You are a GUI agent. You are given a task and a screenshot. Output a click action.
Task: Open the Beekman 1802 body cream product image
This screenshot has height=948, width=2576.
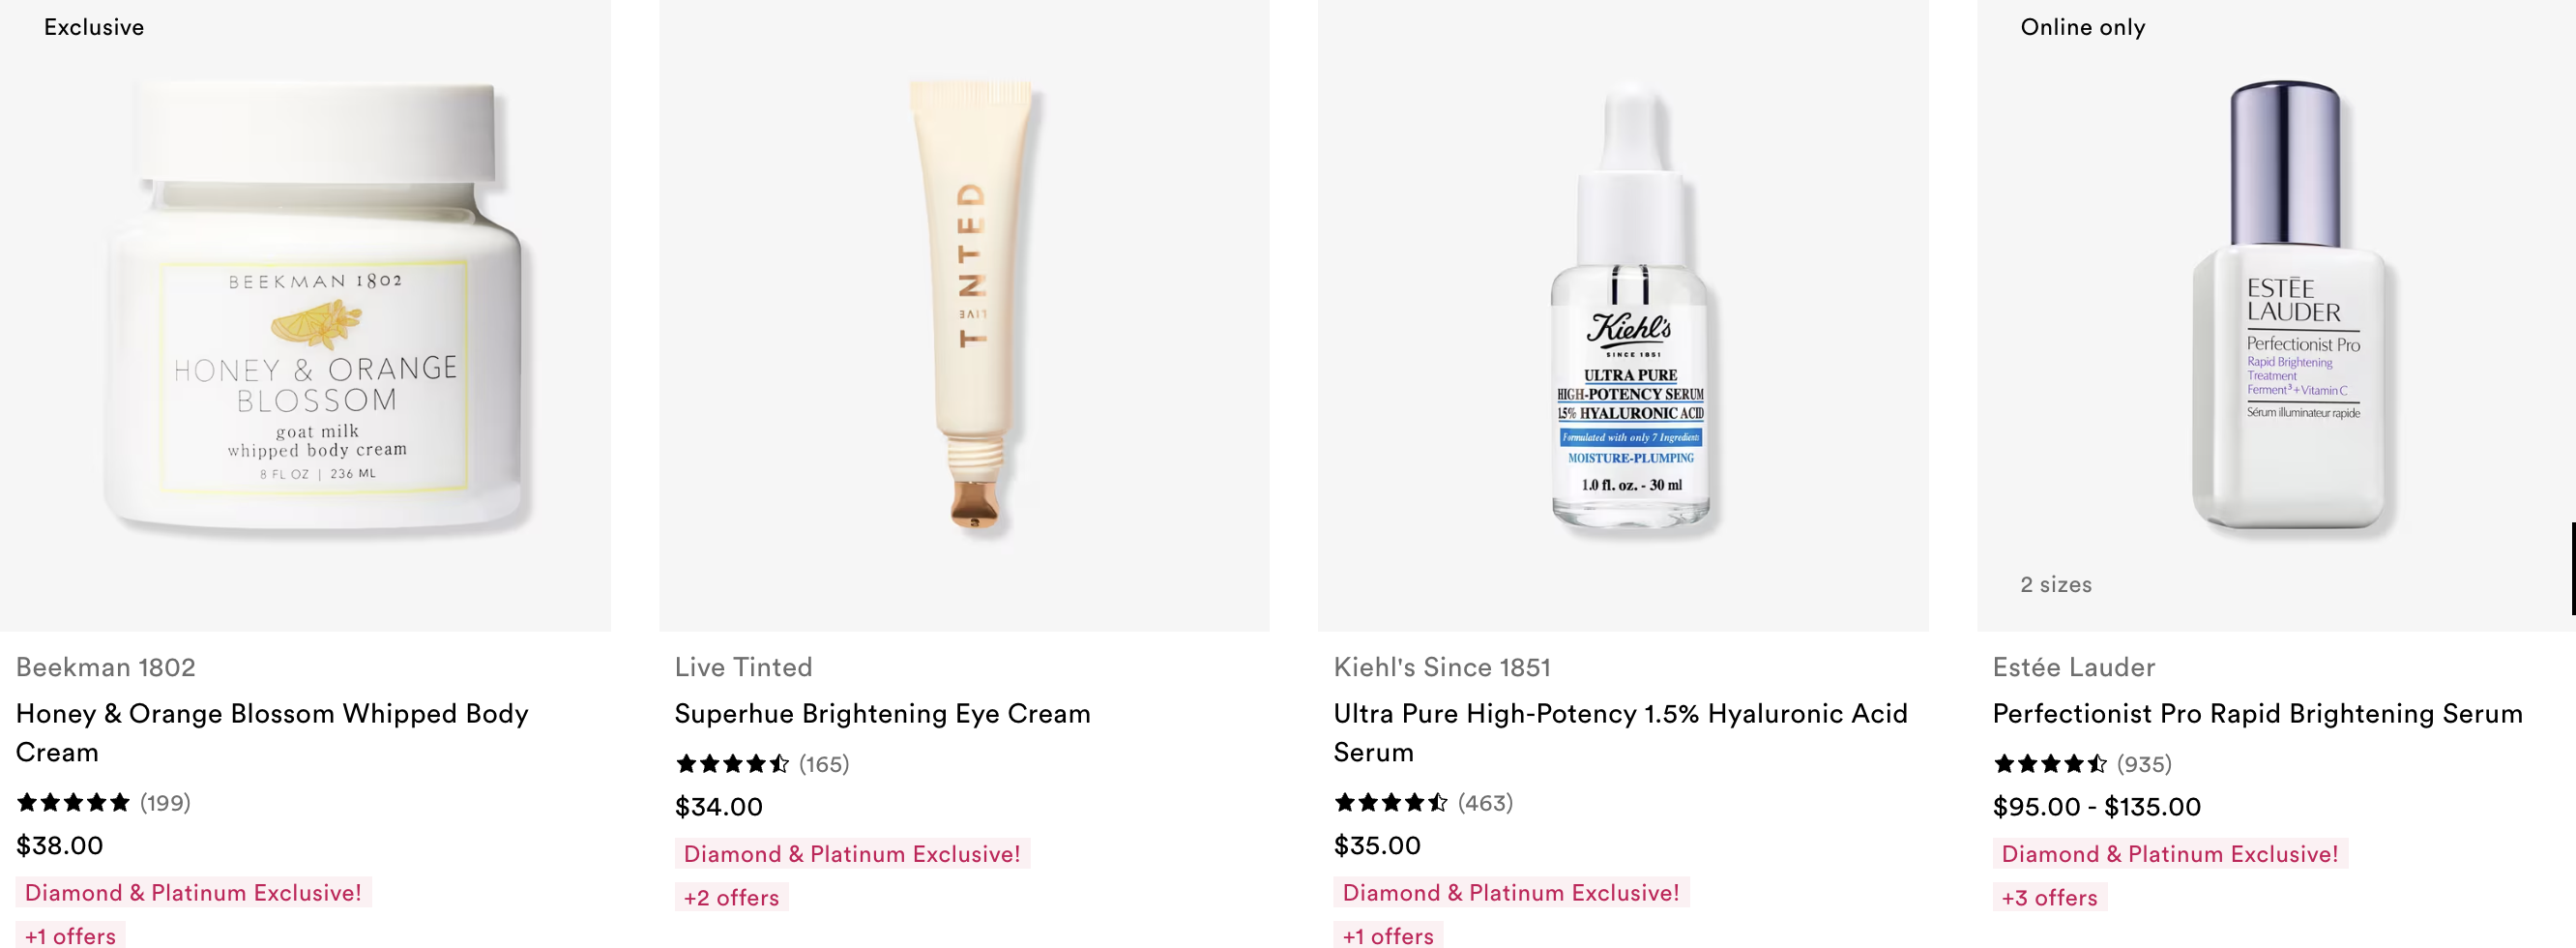point(305,315)
